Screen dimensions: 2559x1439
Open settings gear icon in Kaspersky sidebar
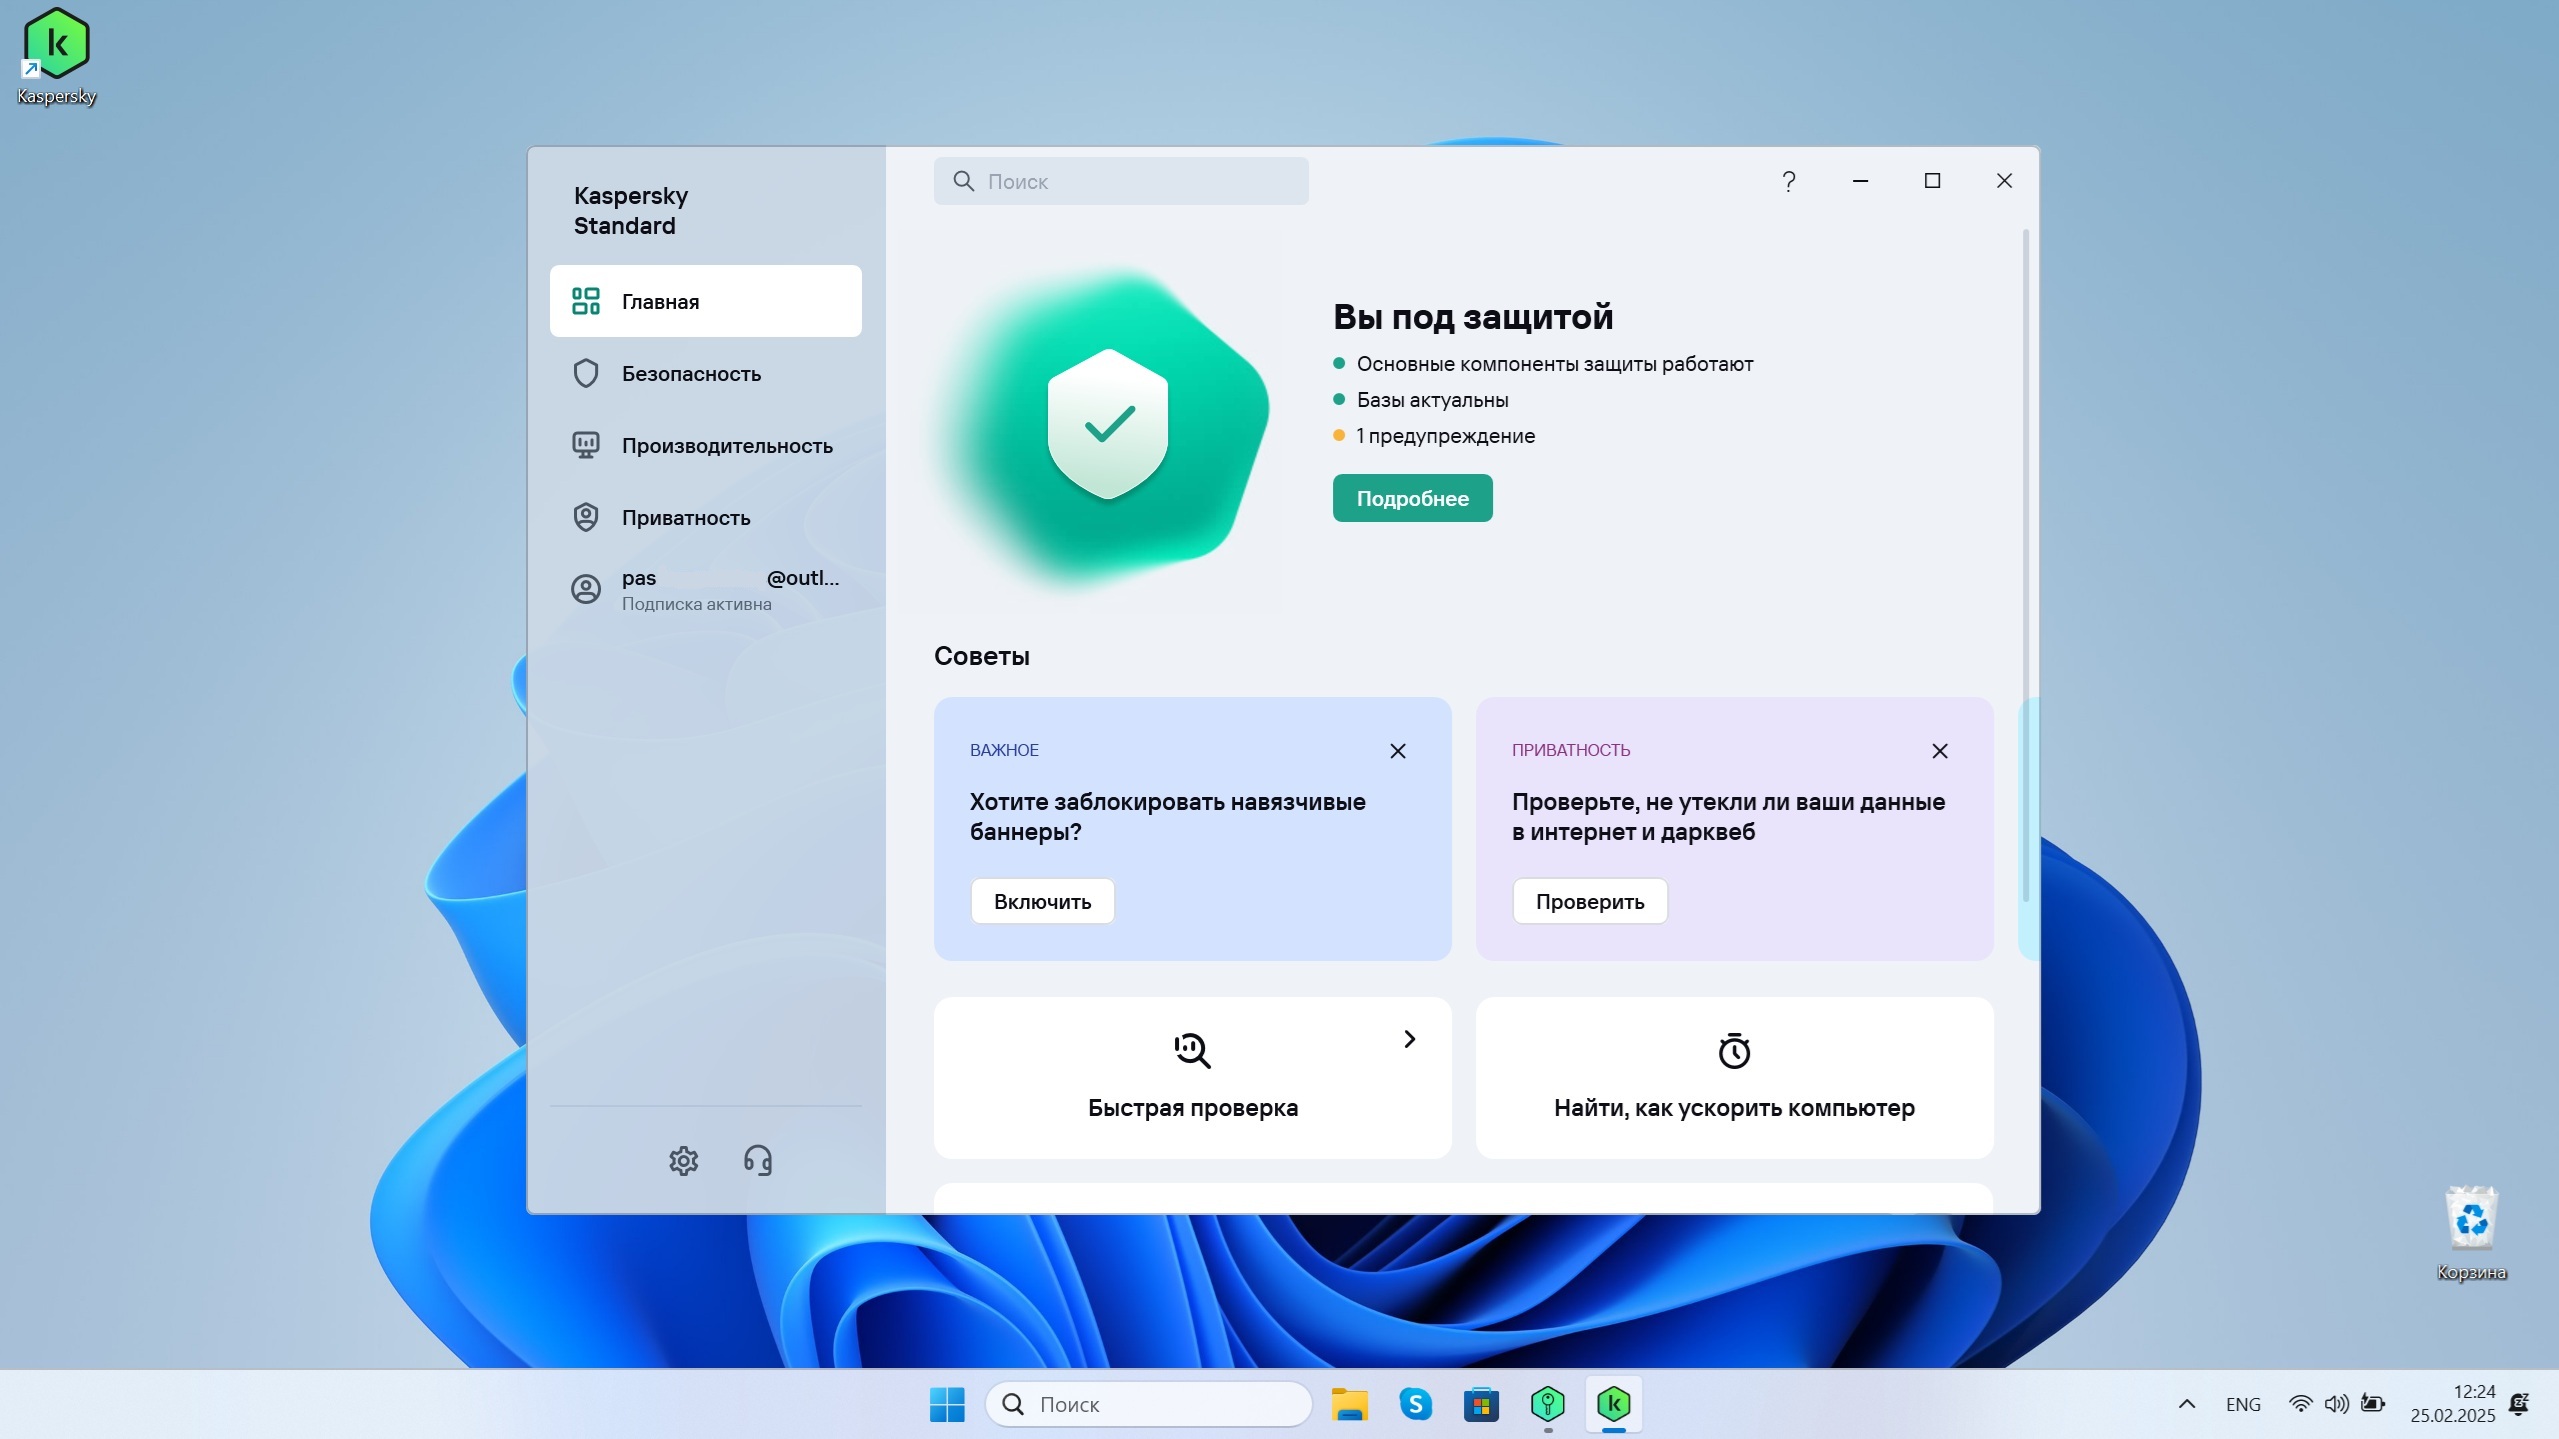683,1160
